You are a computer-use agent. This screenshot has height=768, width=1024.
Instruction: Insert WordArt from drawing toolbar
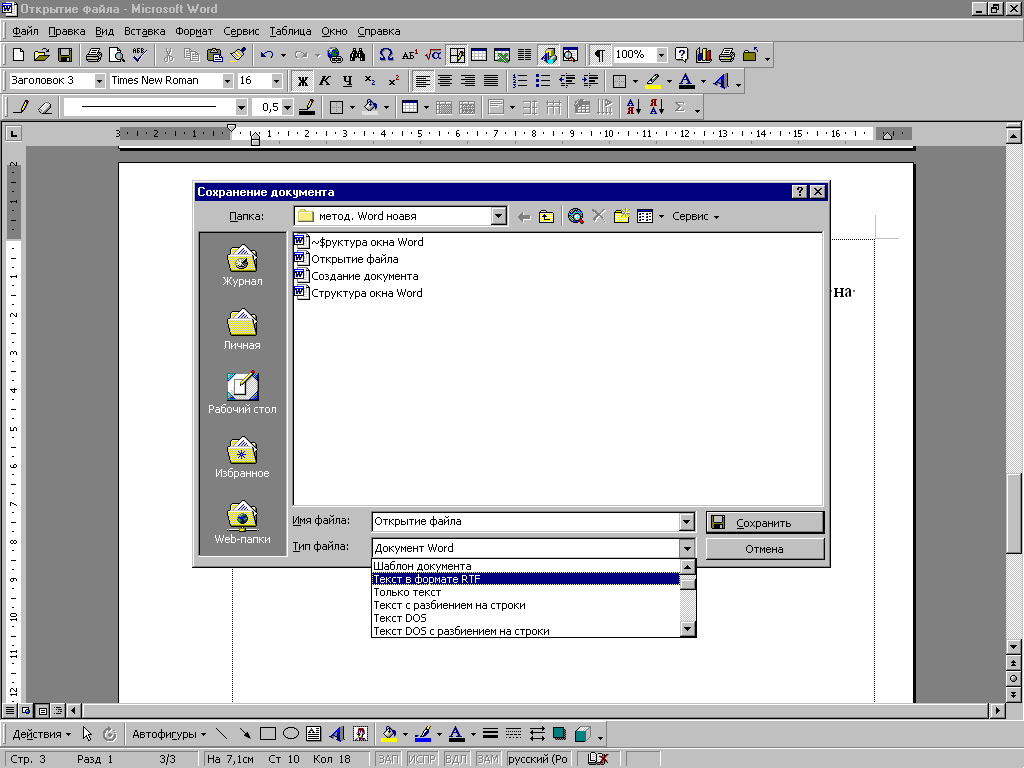pos(337,734)
